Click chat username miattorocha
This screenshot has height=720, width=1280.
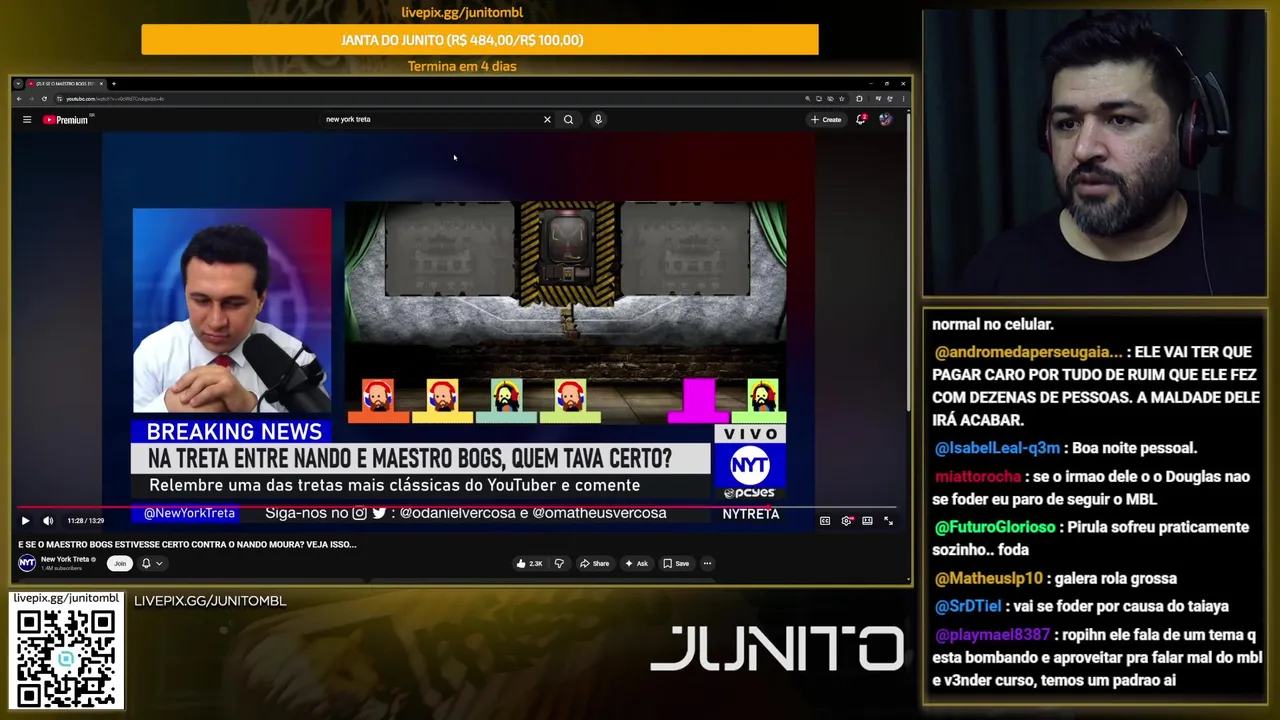coord(978,476)
